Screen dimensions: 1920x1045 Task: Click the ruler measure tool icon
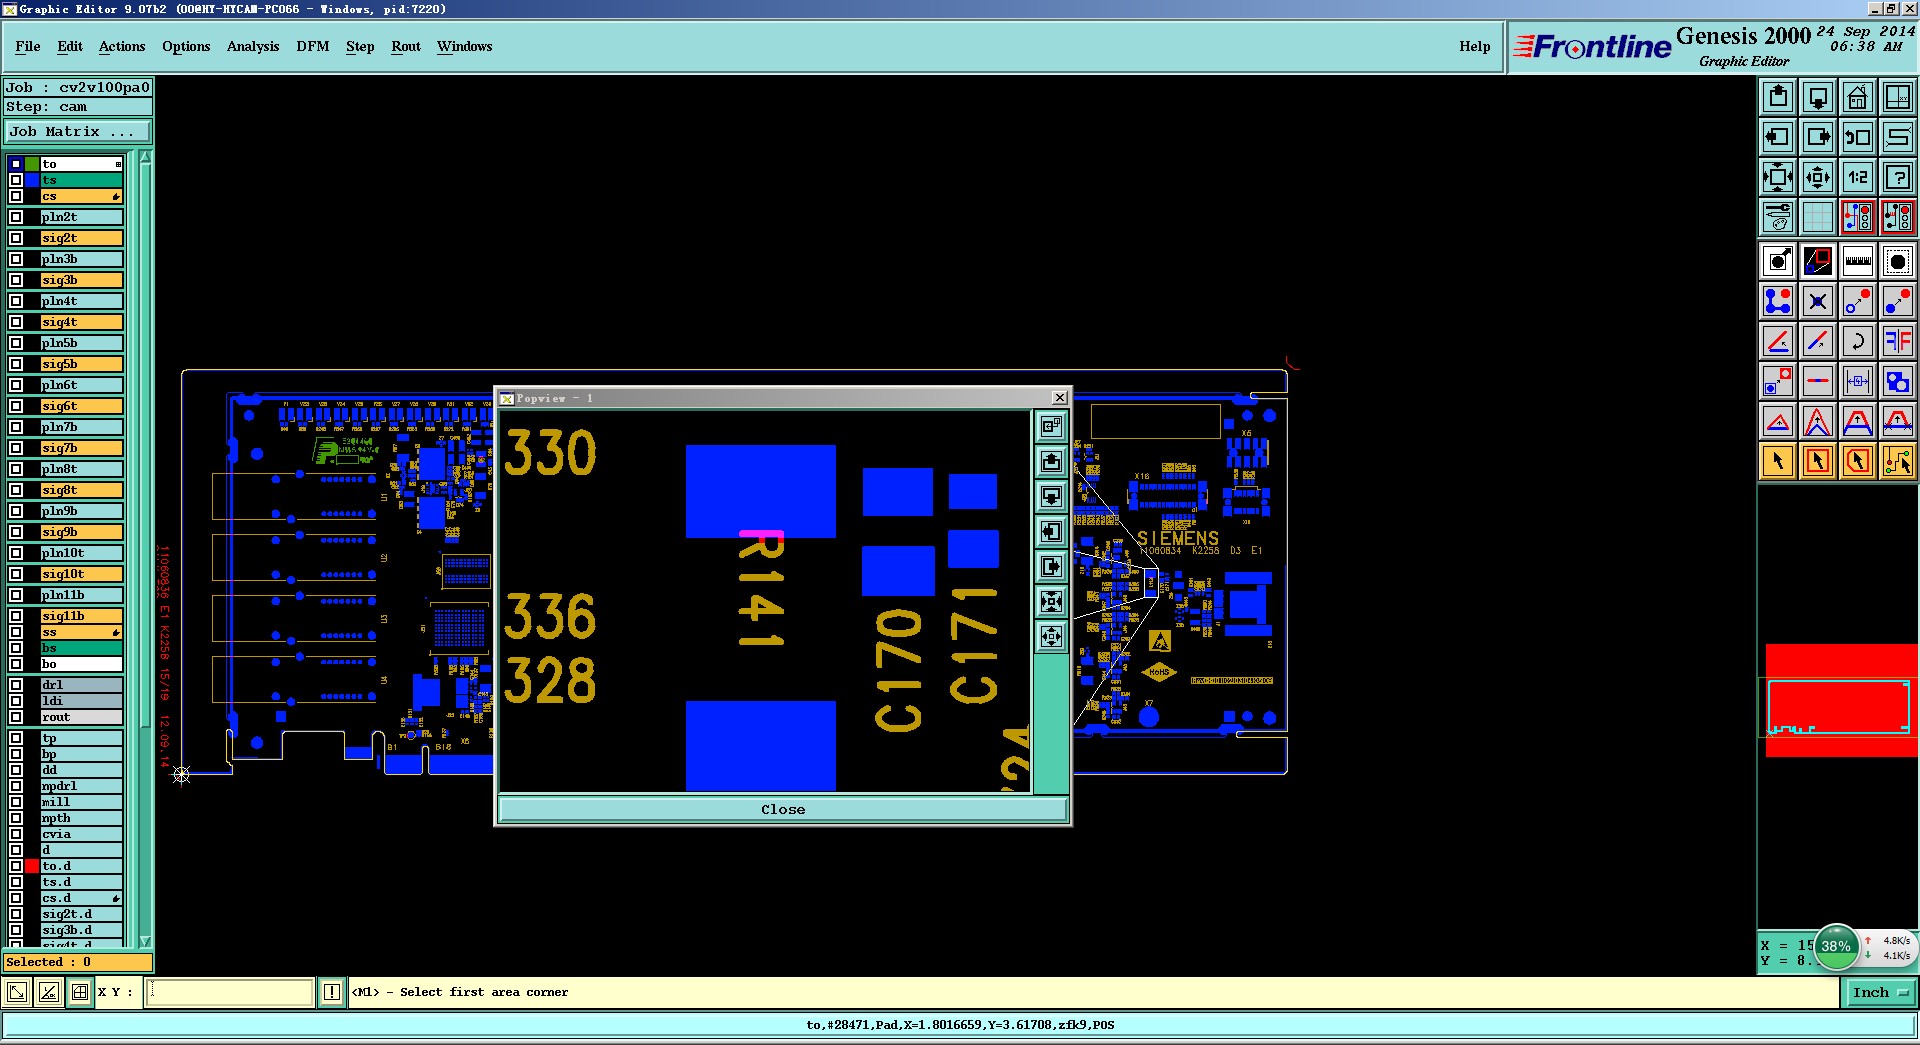[1858, 262]
